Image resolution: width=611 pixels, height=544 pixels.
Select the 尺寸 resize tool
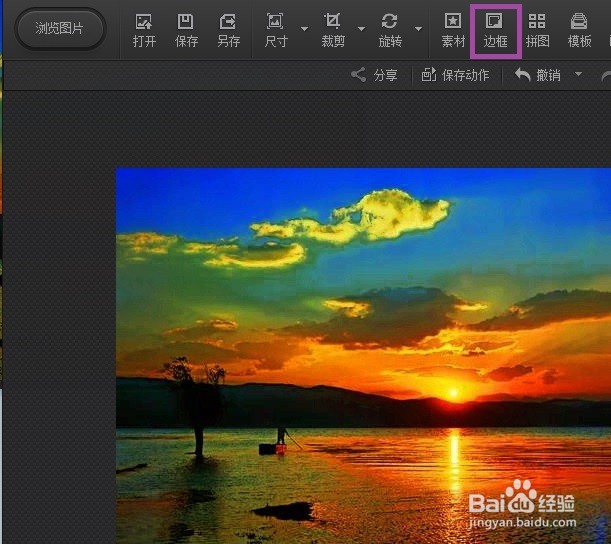[275, 30]
